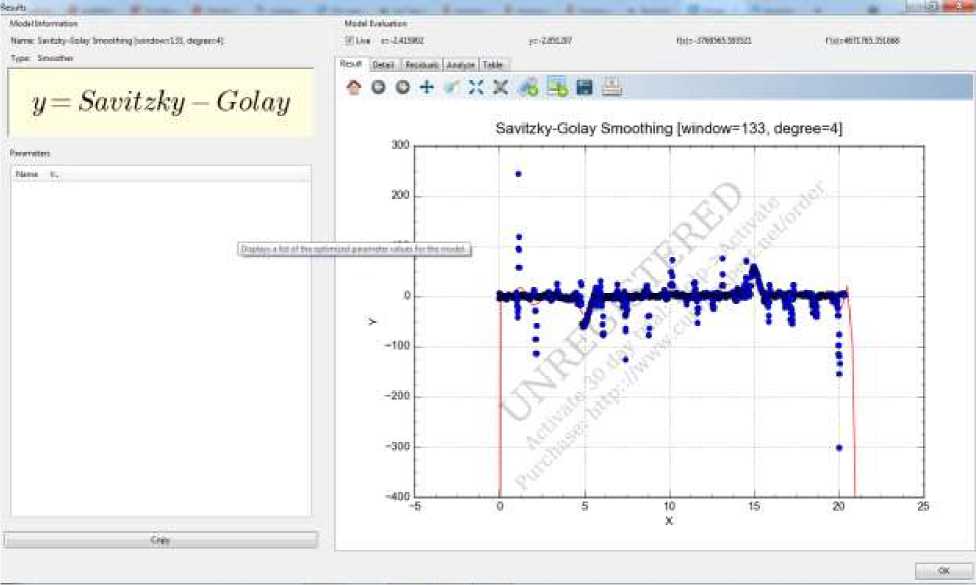Click the Home reset view icon

pos(353,87)
